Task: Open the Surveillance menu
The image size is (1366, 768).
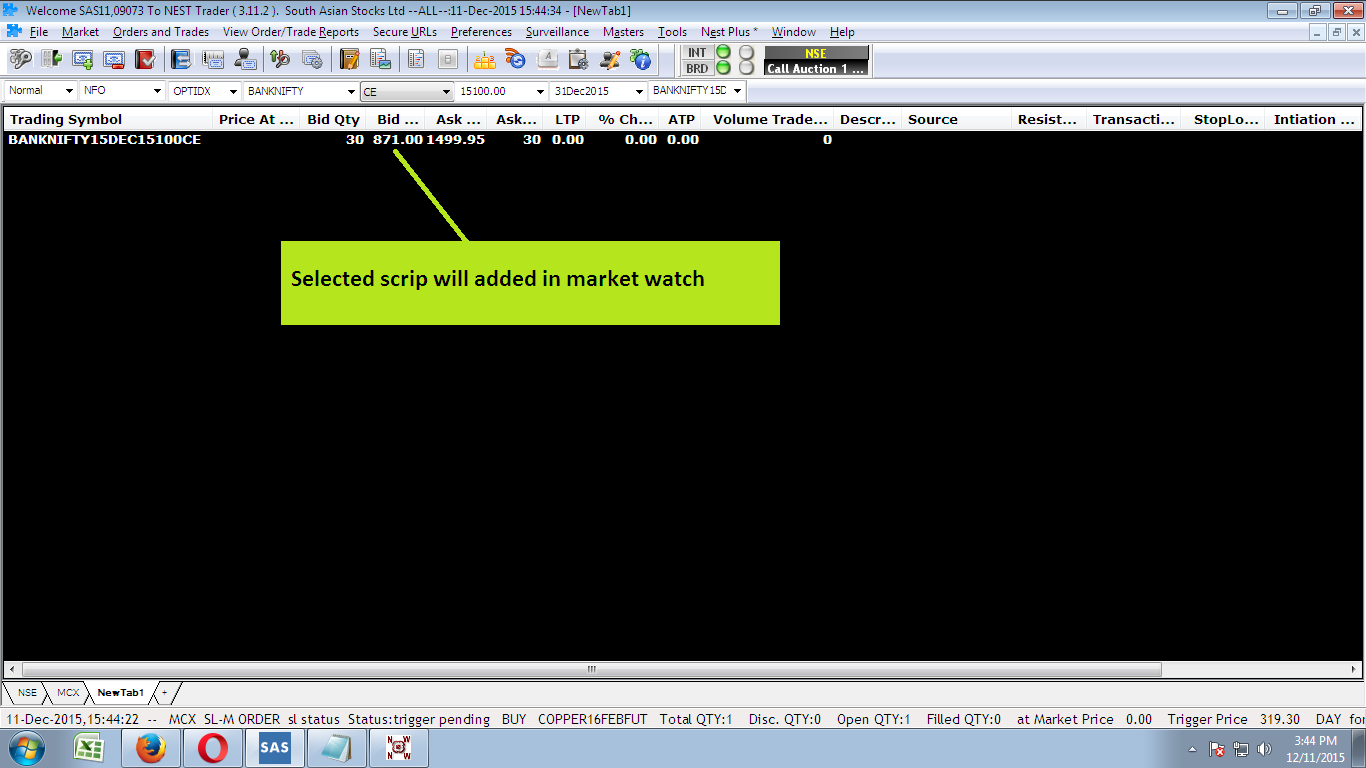Action: [557, 32]
